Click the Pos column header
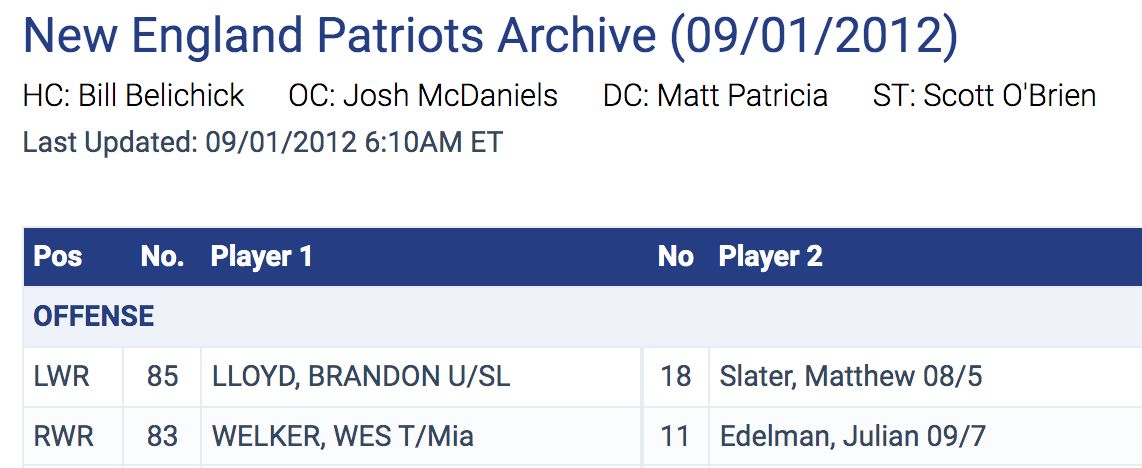 tap(57, 257)
